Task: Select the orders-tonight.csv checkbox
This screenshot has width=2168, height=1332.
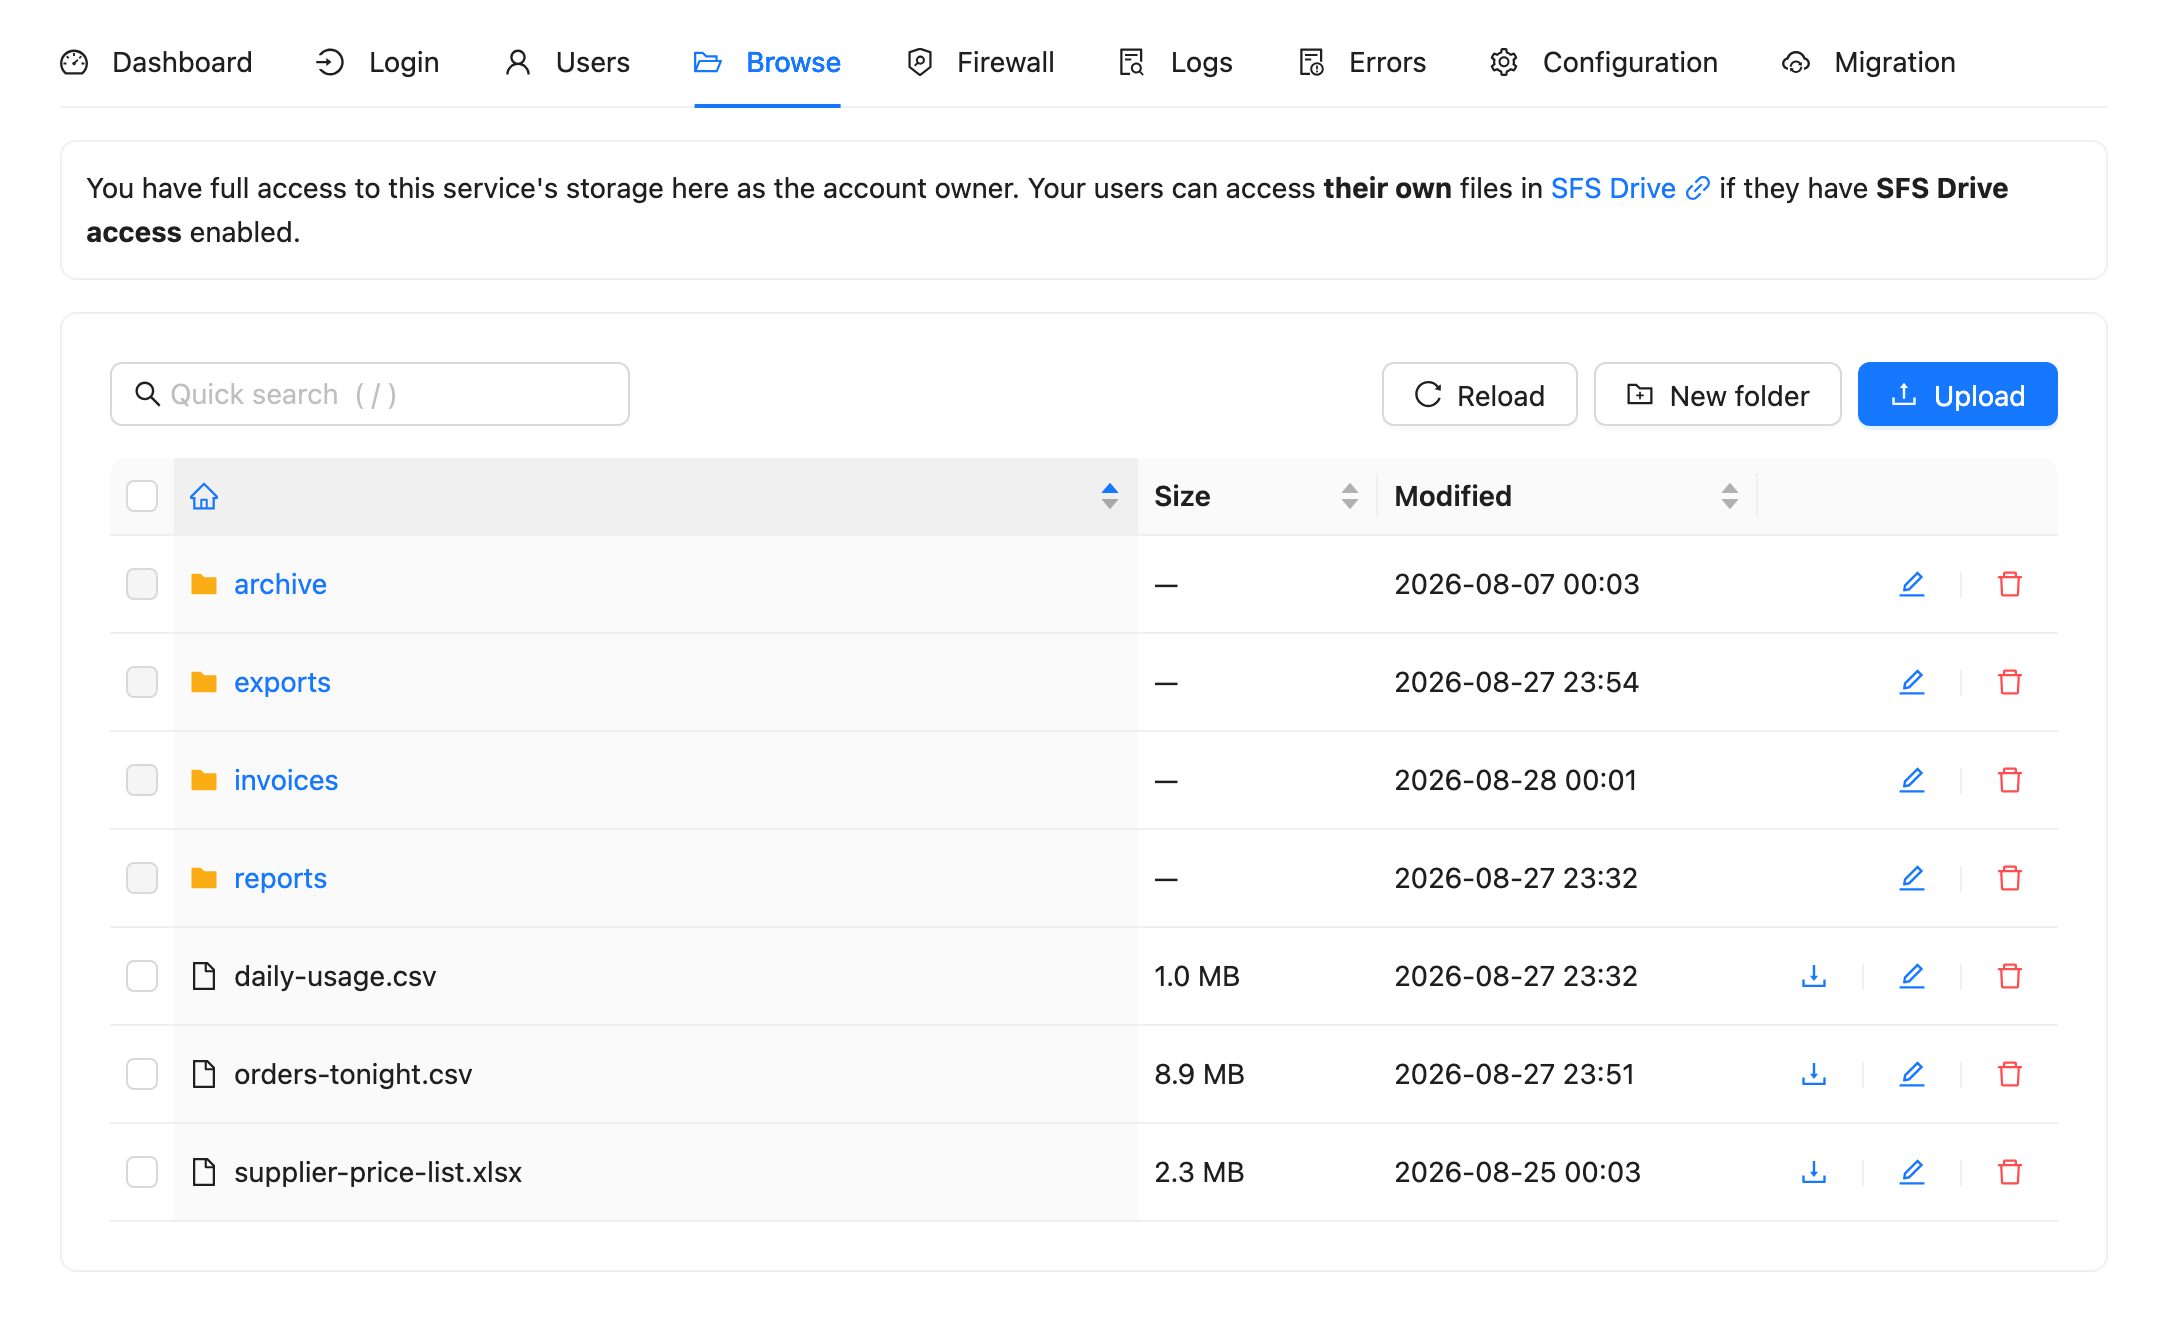Action: [142, 1074]
